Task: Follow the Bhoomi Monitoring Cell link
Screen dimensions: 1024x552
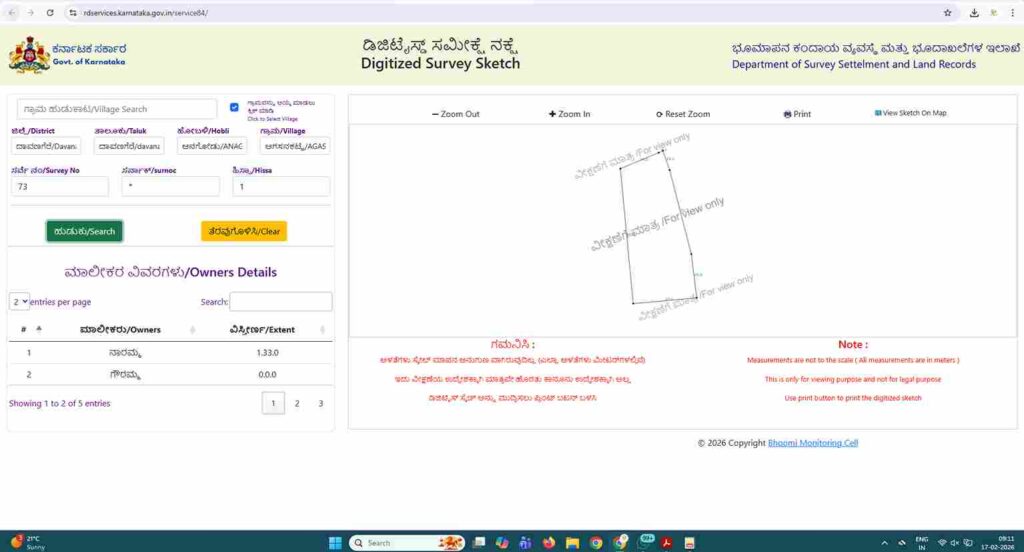Action: click(812, 443)
